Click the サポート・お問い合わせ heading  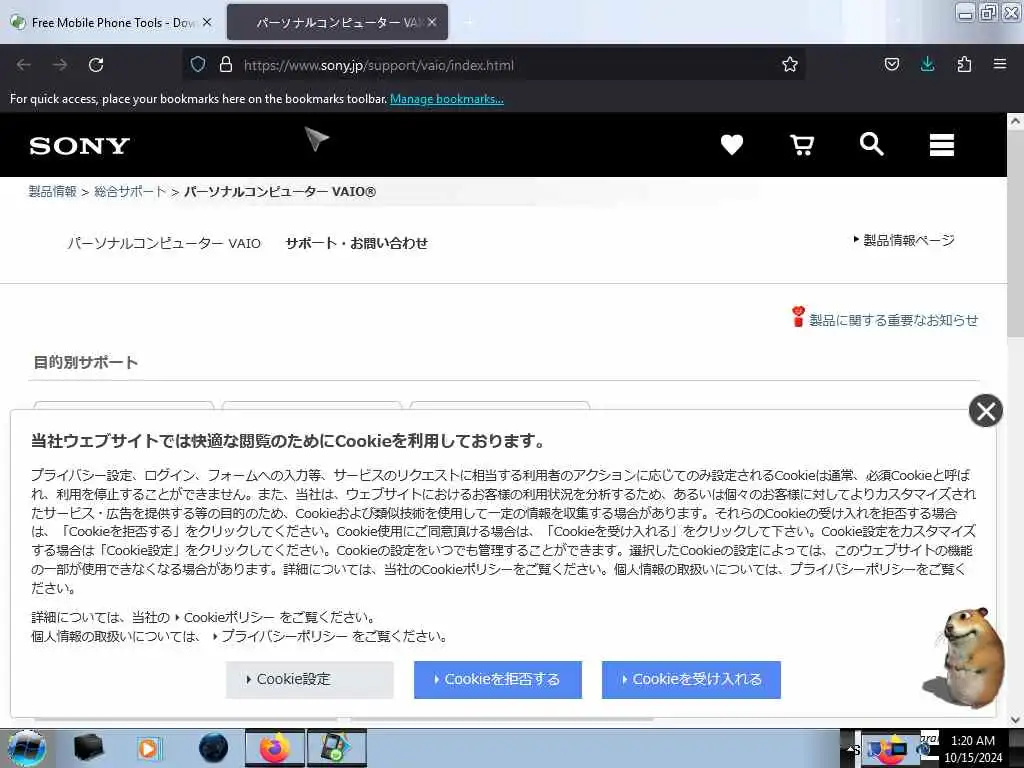pos(357,244)
